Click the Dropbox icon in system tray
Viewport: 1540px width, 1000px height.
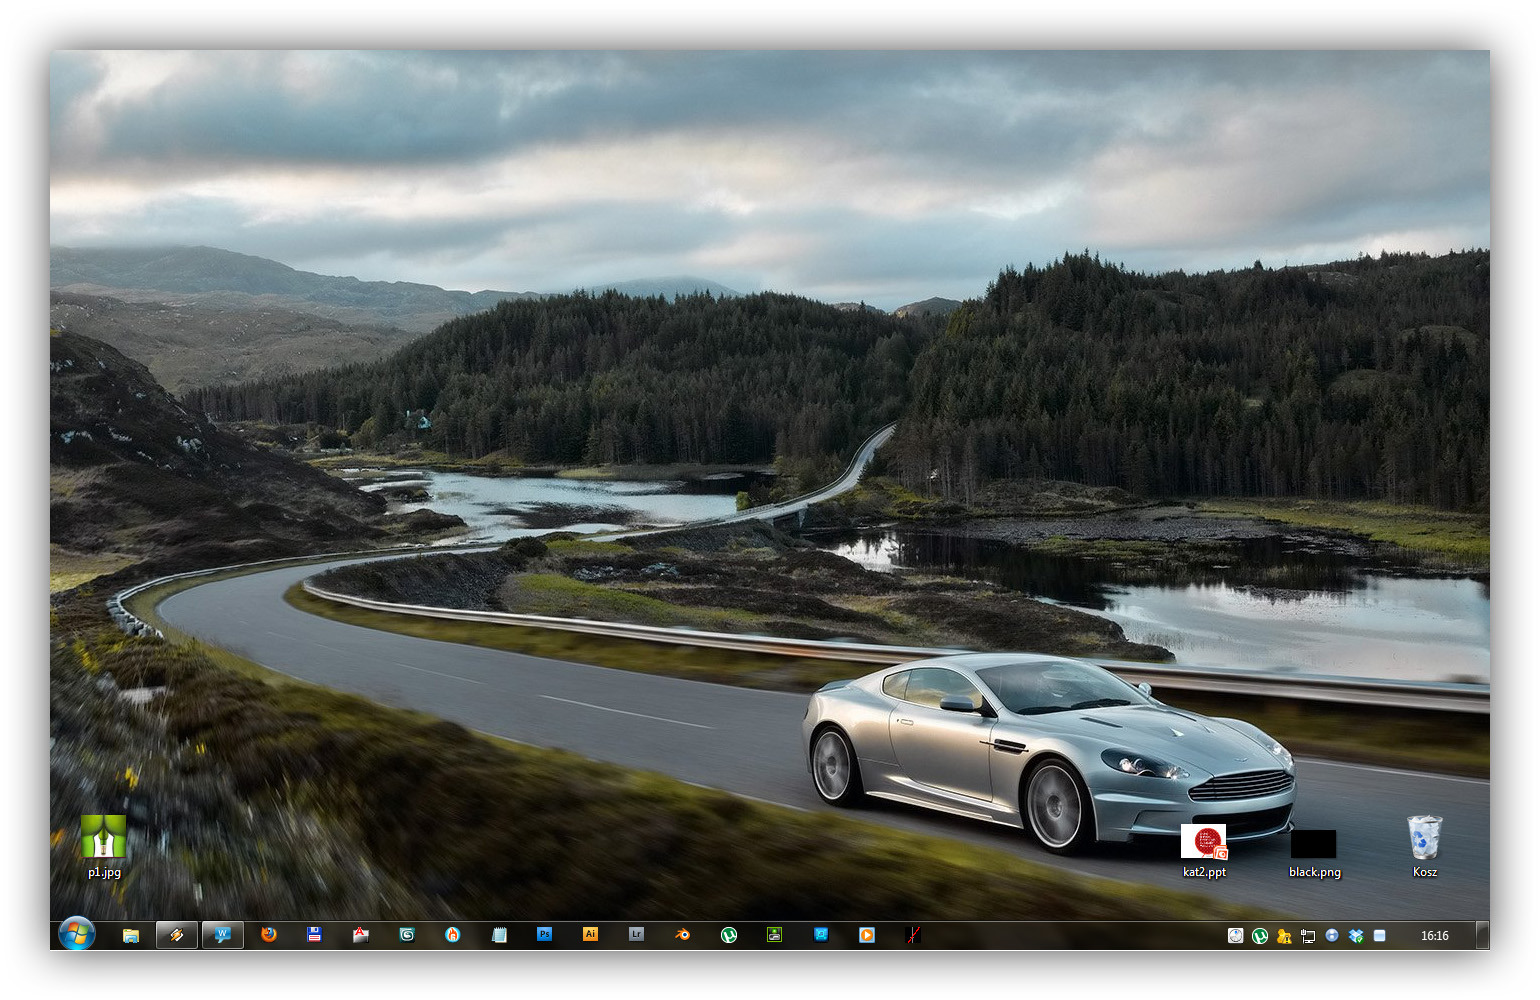1356,936
